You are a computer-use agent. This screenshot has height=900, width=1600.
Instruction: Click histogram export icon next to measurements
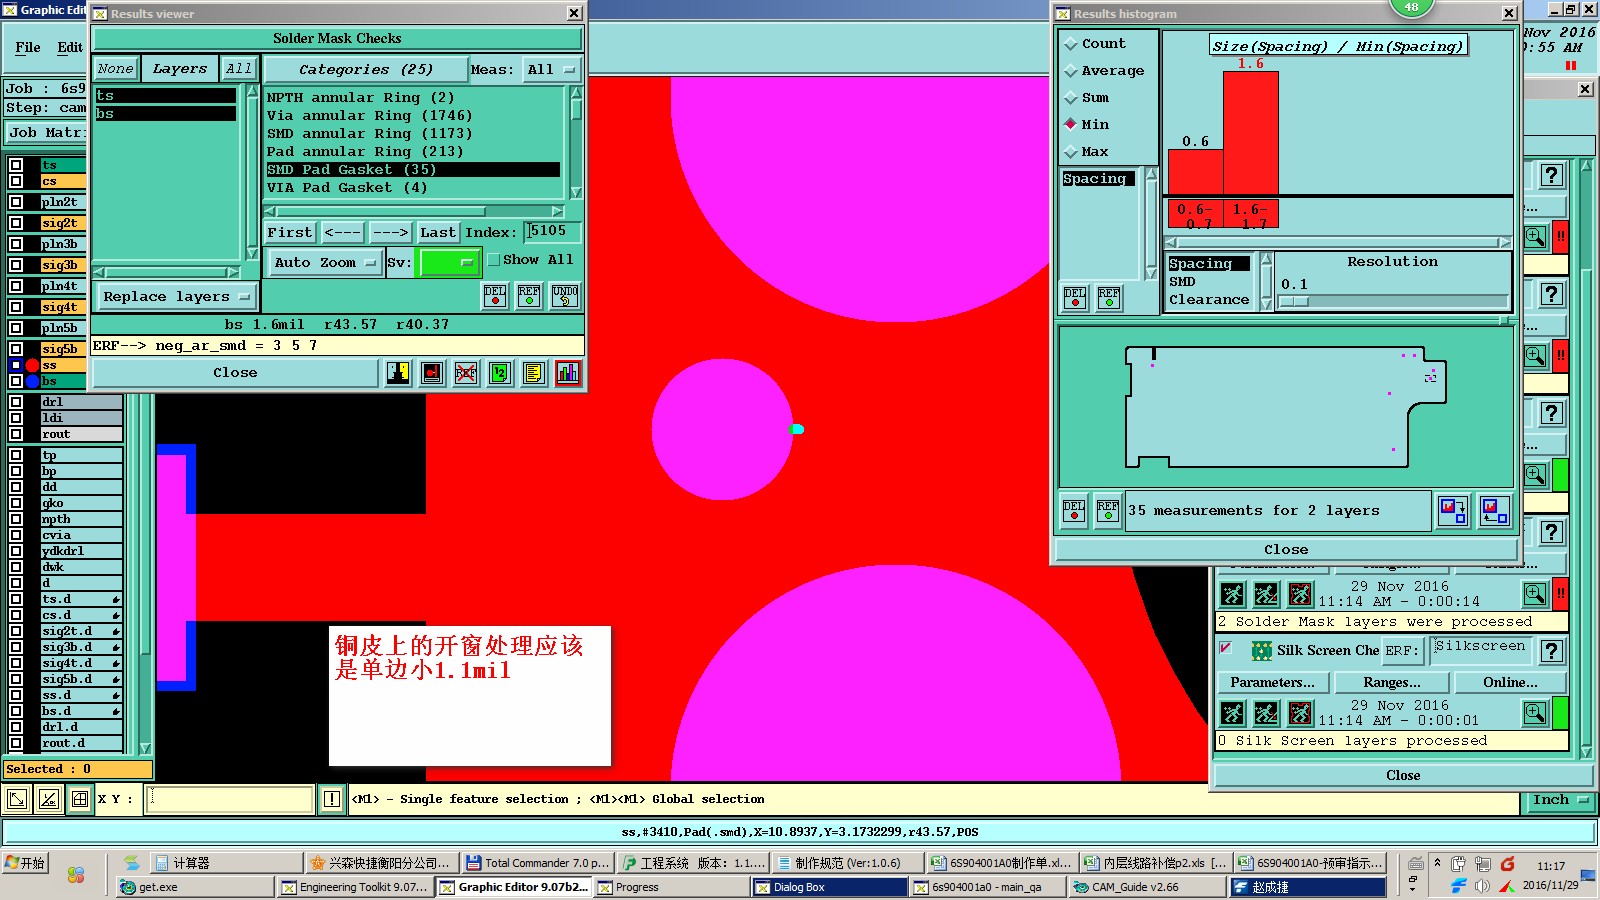[1453, 511]
